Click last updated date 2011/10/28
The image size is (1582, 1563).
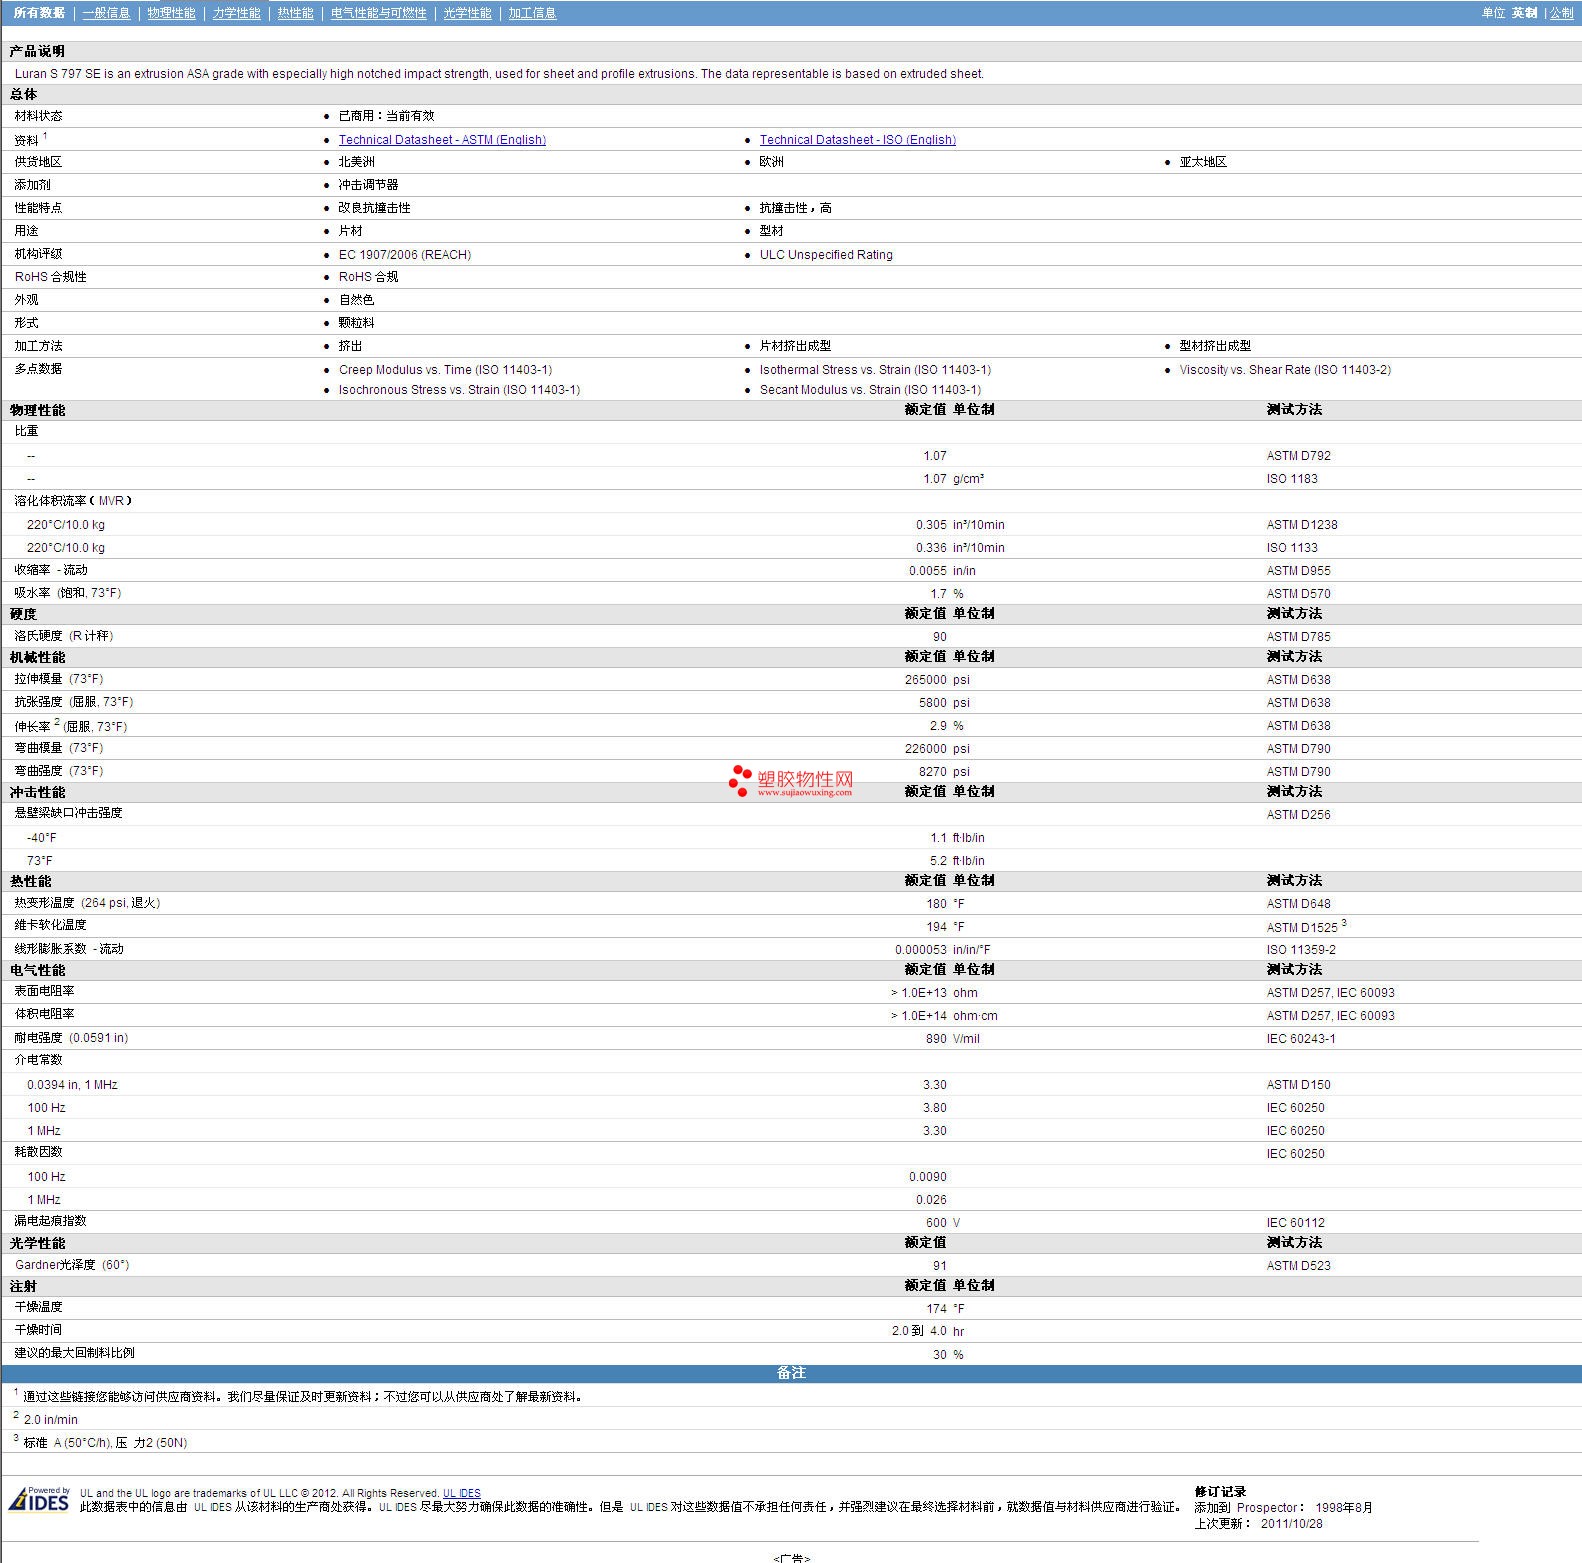pos(1291,1524)
